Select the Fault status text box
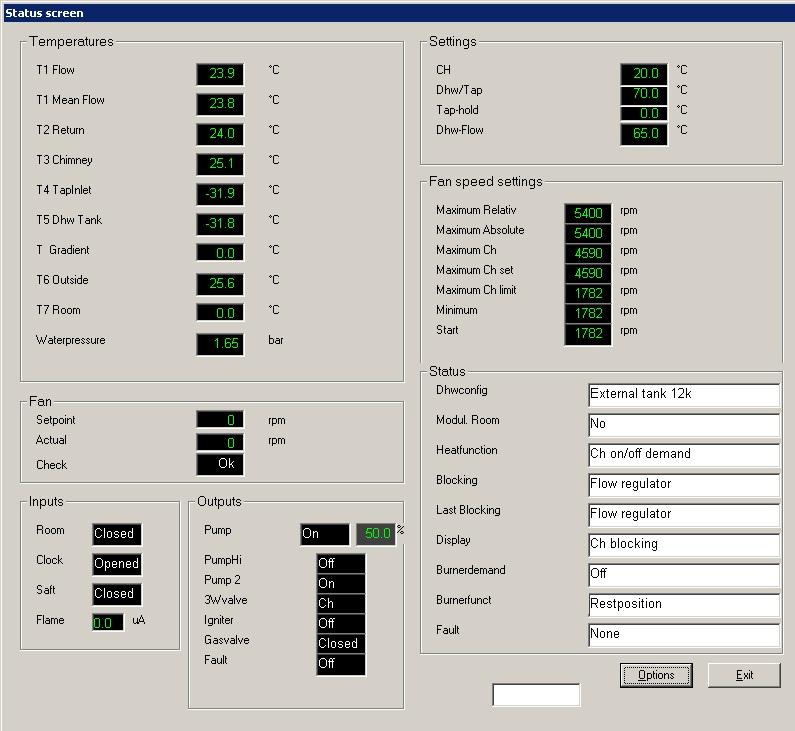The width and height of the screenshot is (795, 731). coord(684,634)
